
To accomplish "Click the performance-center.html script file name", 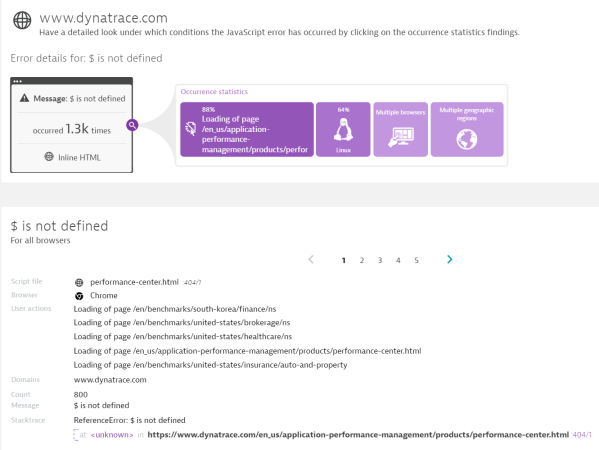I will coord(134,282).
